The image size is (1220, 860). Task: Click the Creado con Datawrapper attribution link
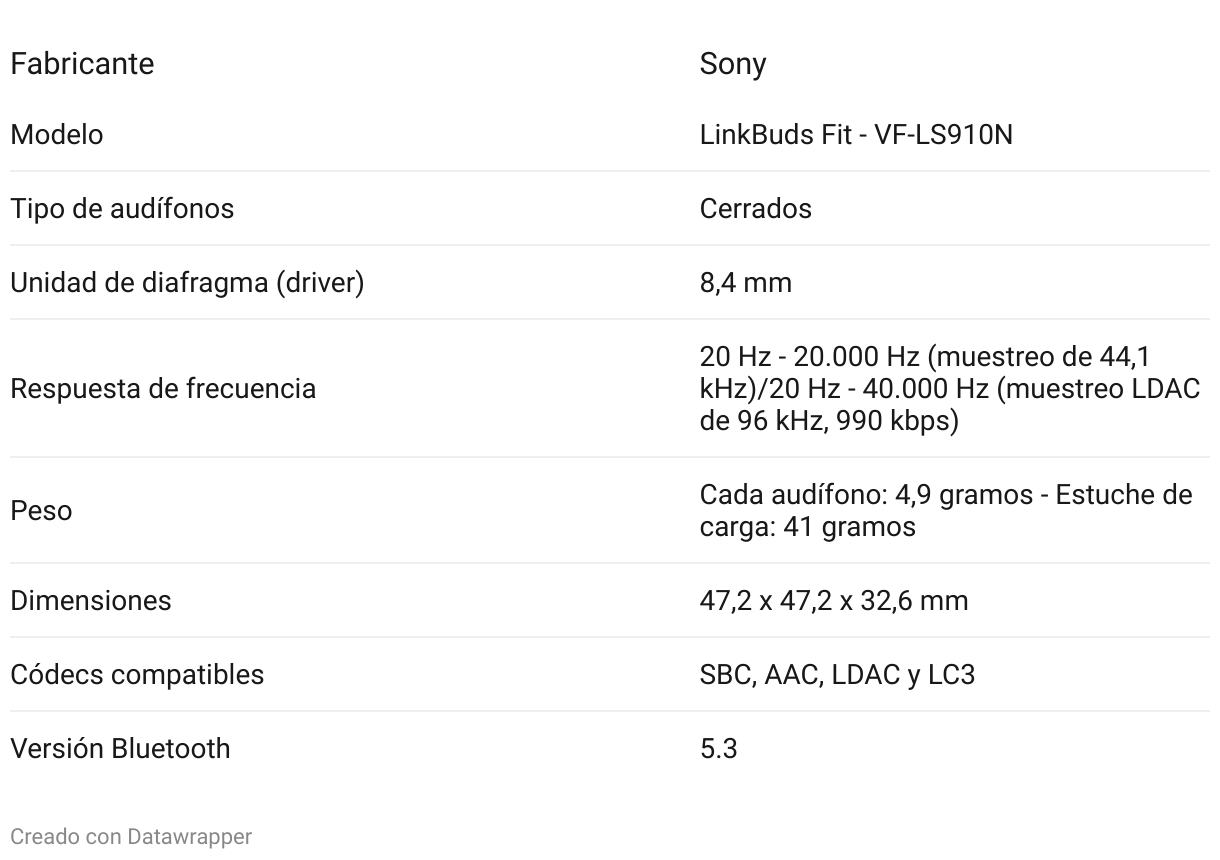coord(131,836)
